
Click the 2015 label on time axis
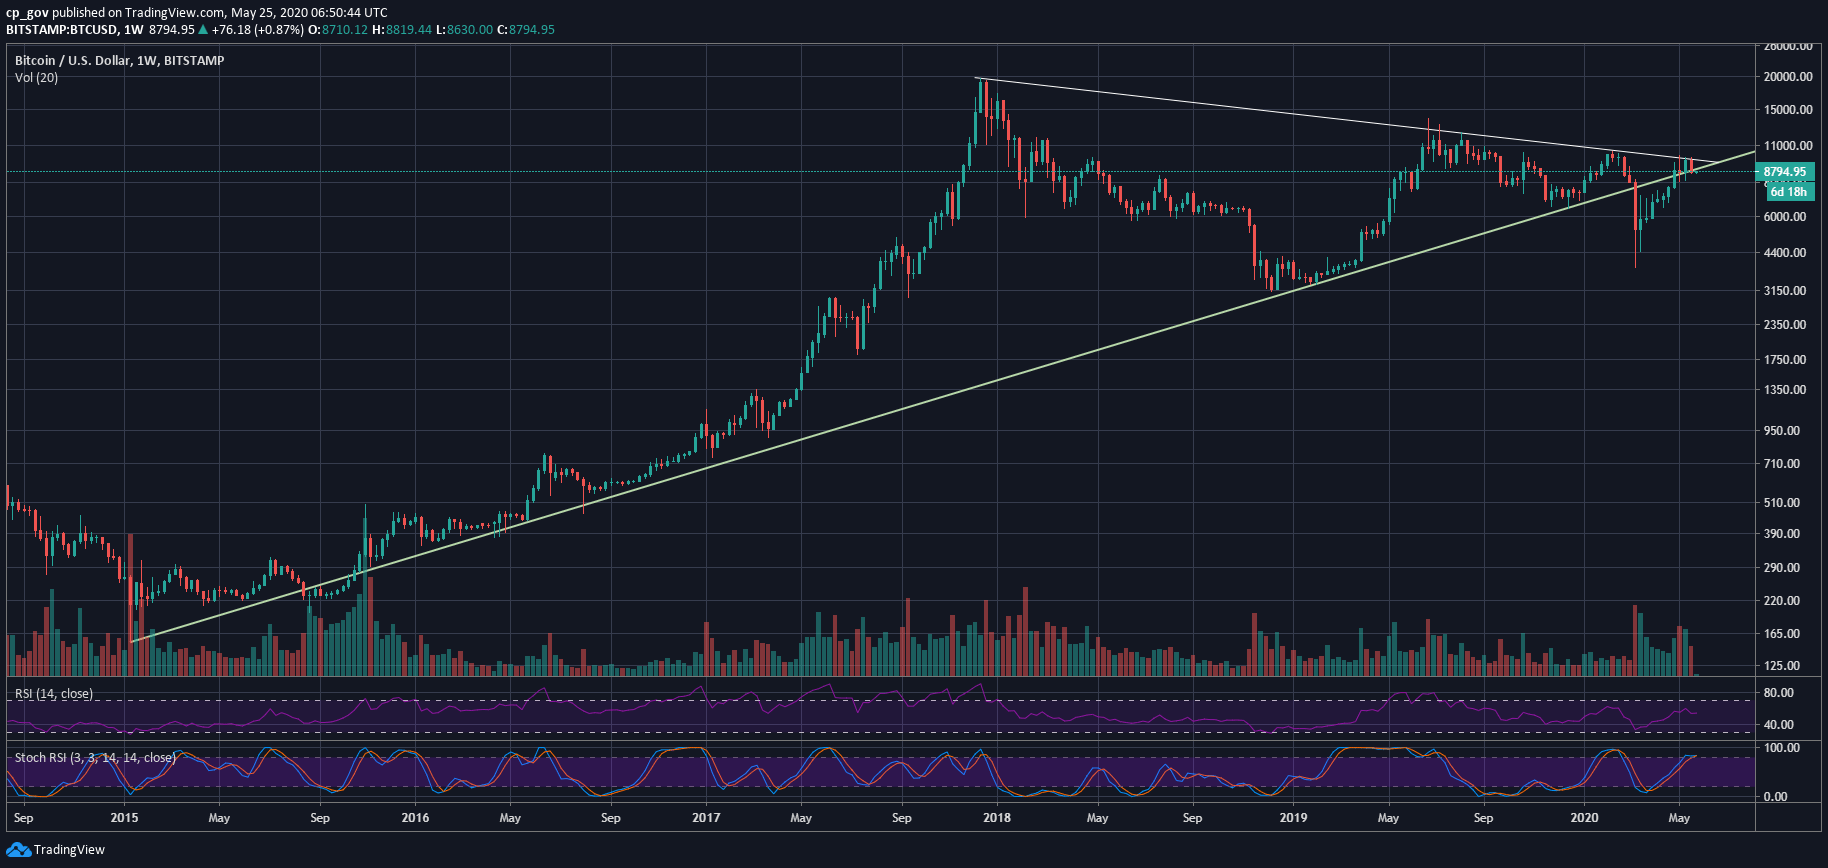(x=124, y=818)
